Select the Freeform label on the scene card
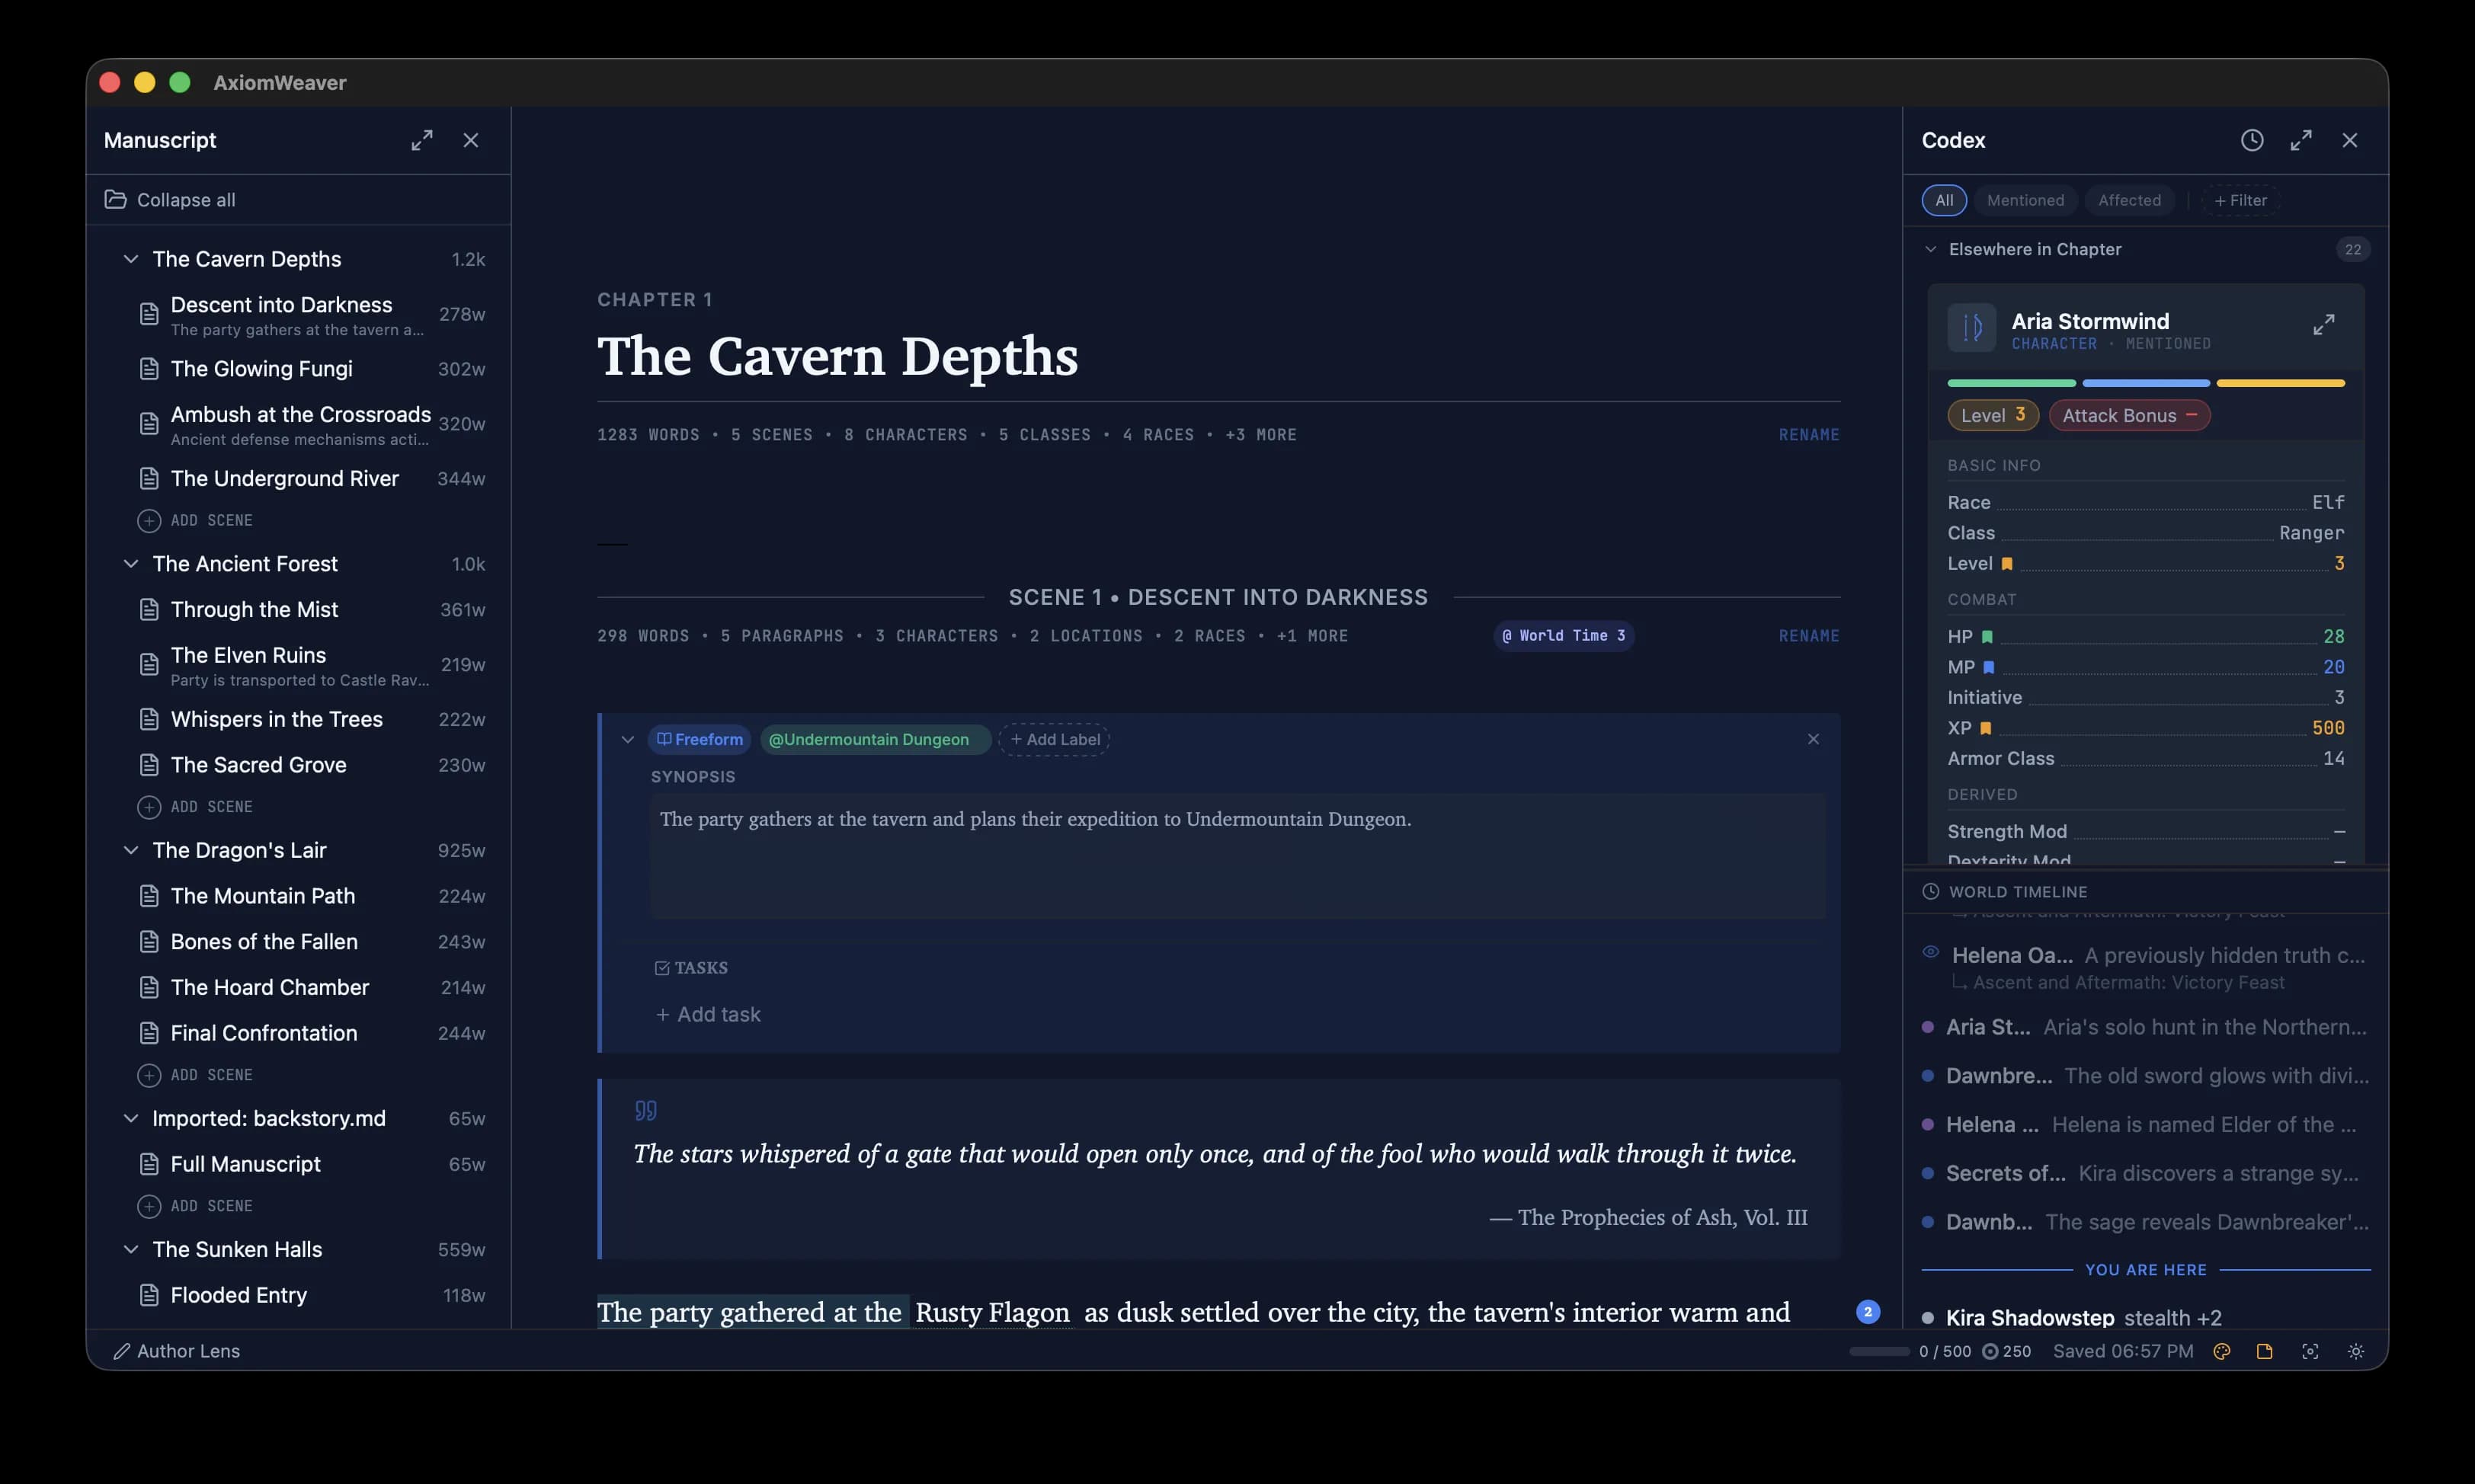Viewport: 2475px width, 1484px height. (700, 739)
